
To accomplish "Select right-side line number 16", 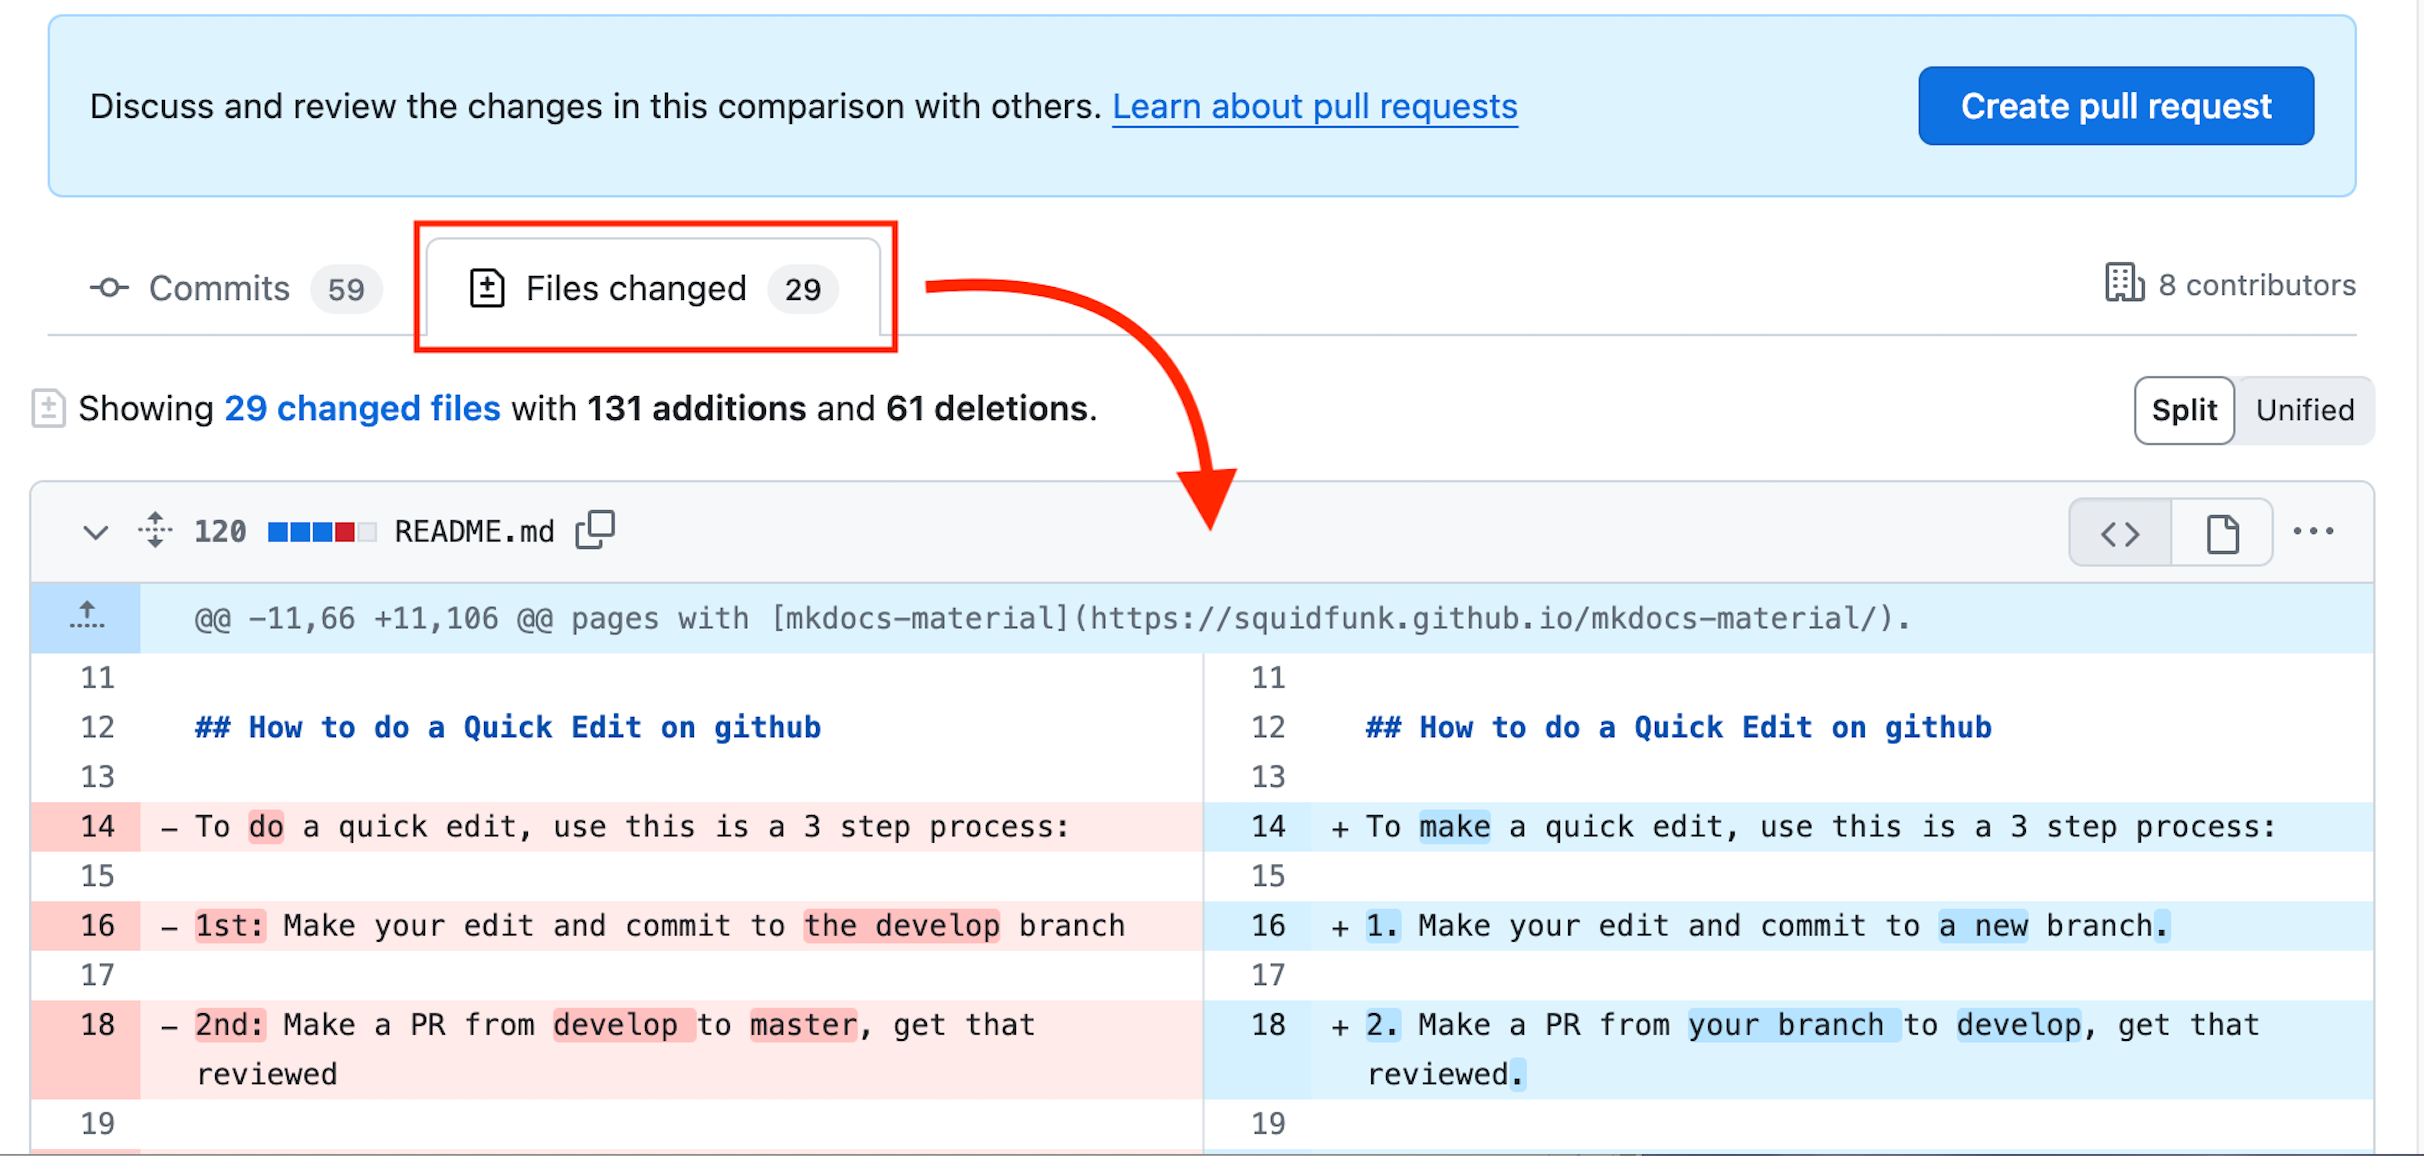I will click(x=1258, y=926).
